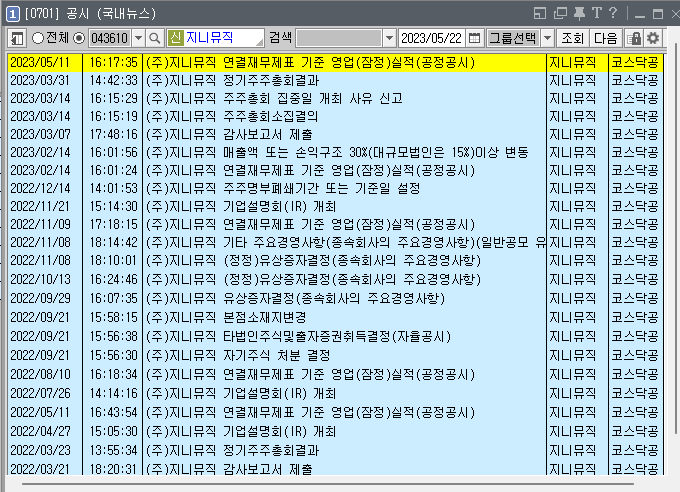Open the 2022/07/26 기업설명회(IR) 개최 row
Screen dimensions: 680x492
(335, 393)
